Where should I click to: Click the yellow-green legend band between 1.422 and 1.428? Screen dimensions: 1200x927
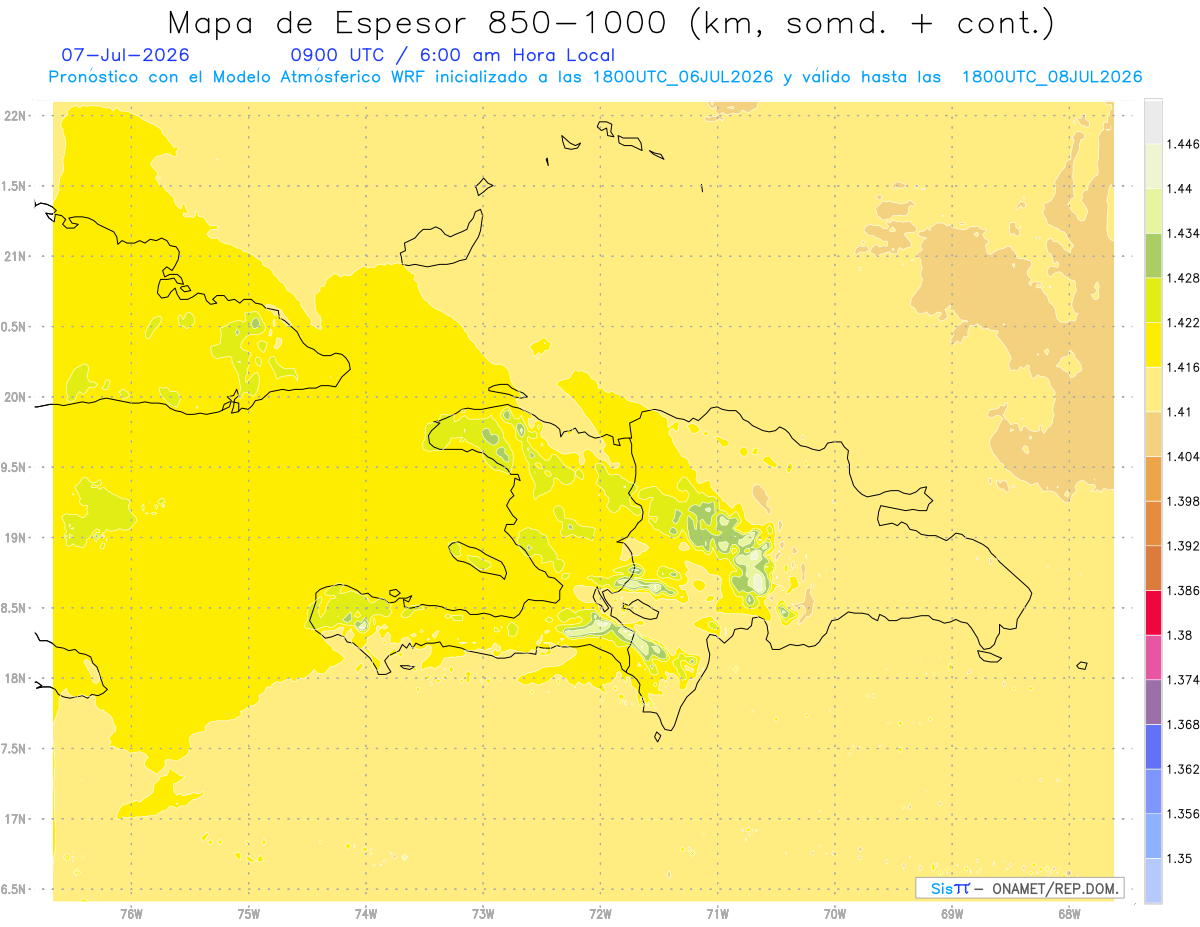point(1153,300)
